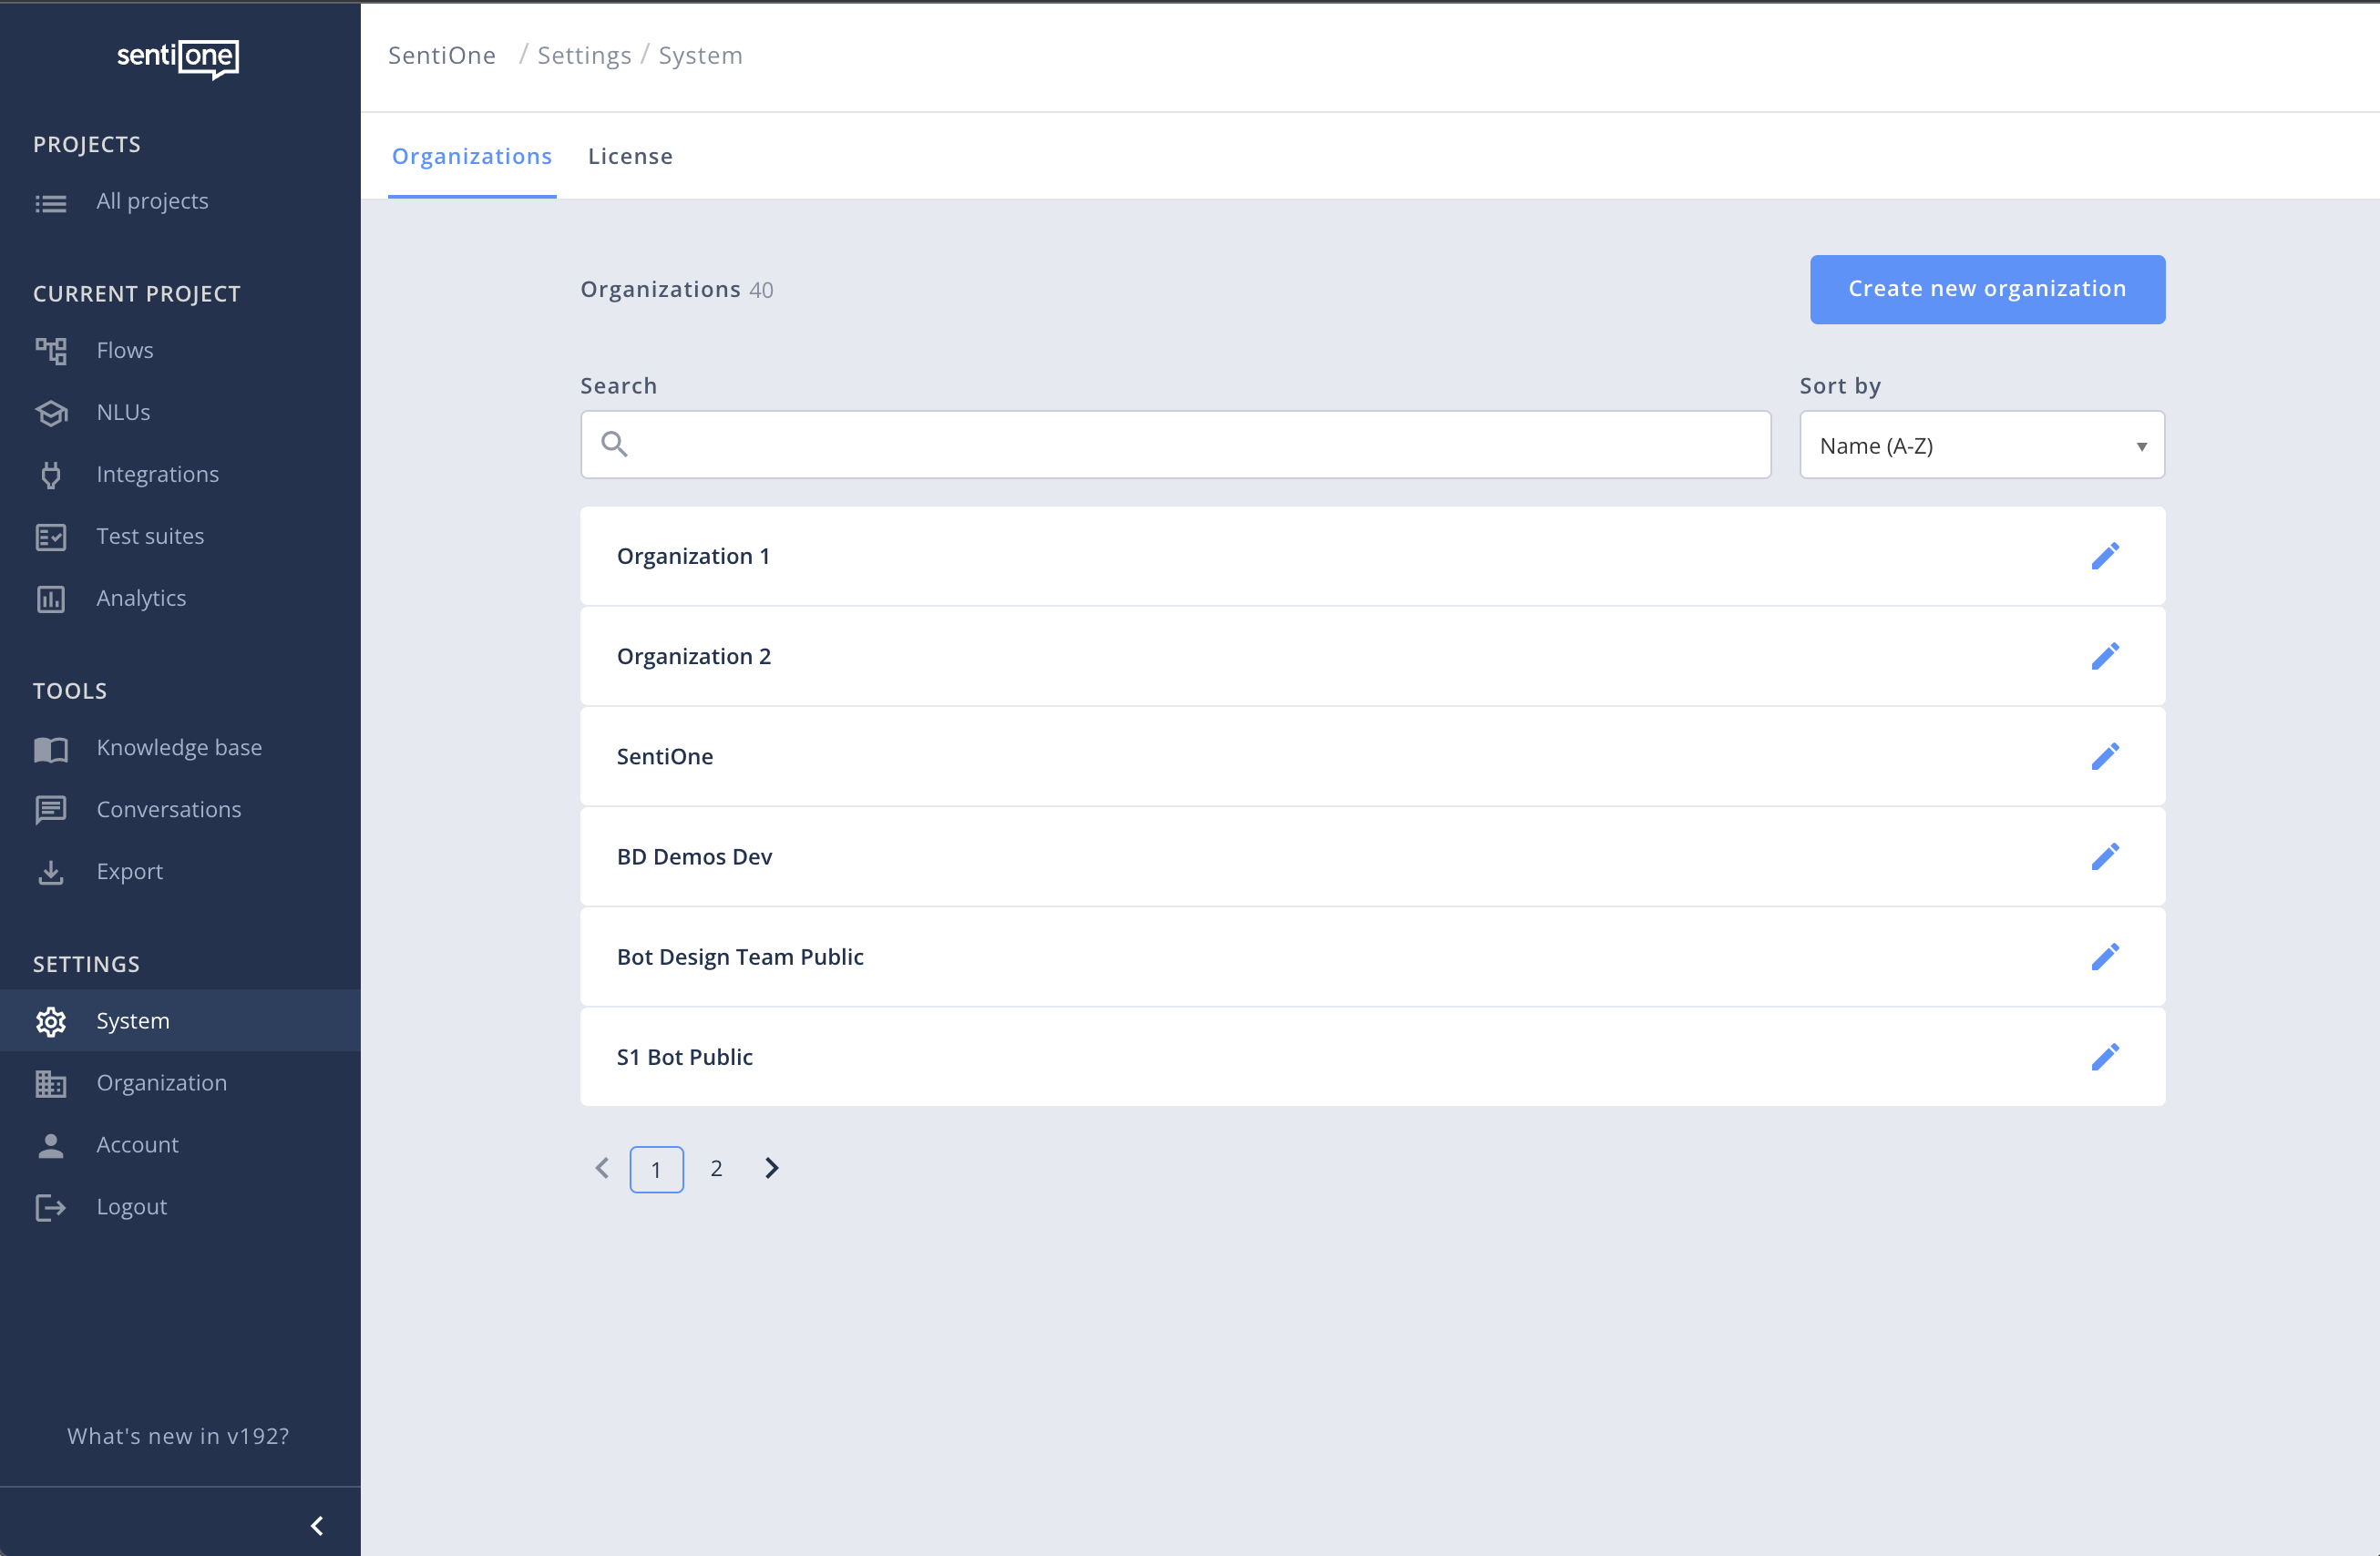Open the Knowledge base book icon

(x=51, y=749)
